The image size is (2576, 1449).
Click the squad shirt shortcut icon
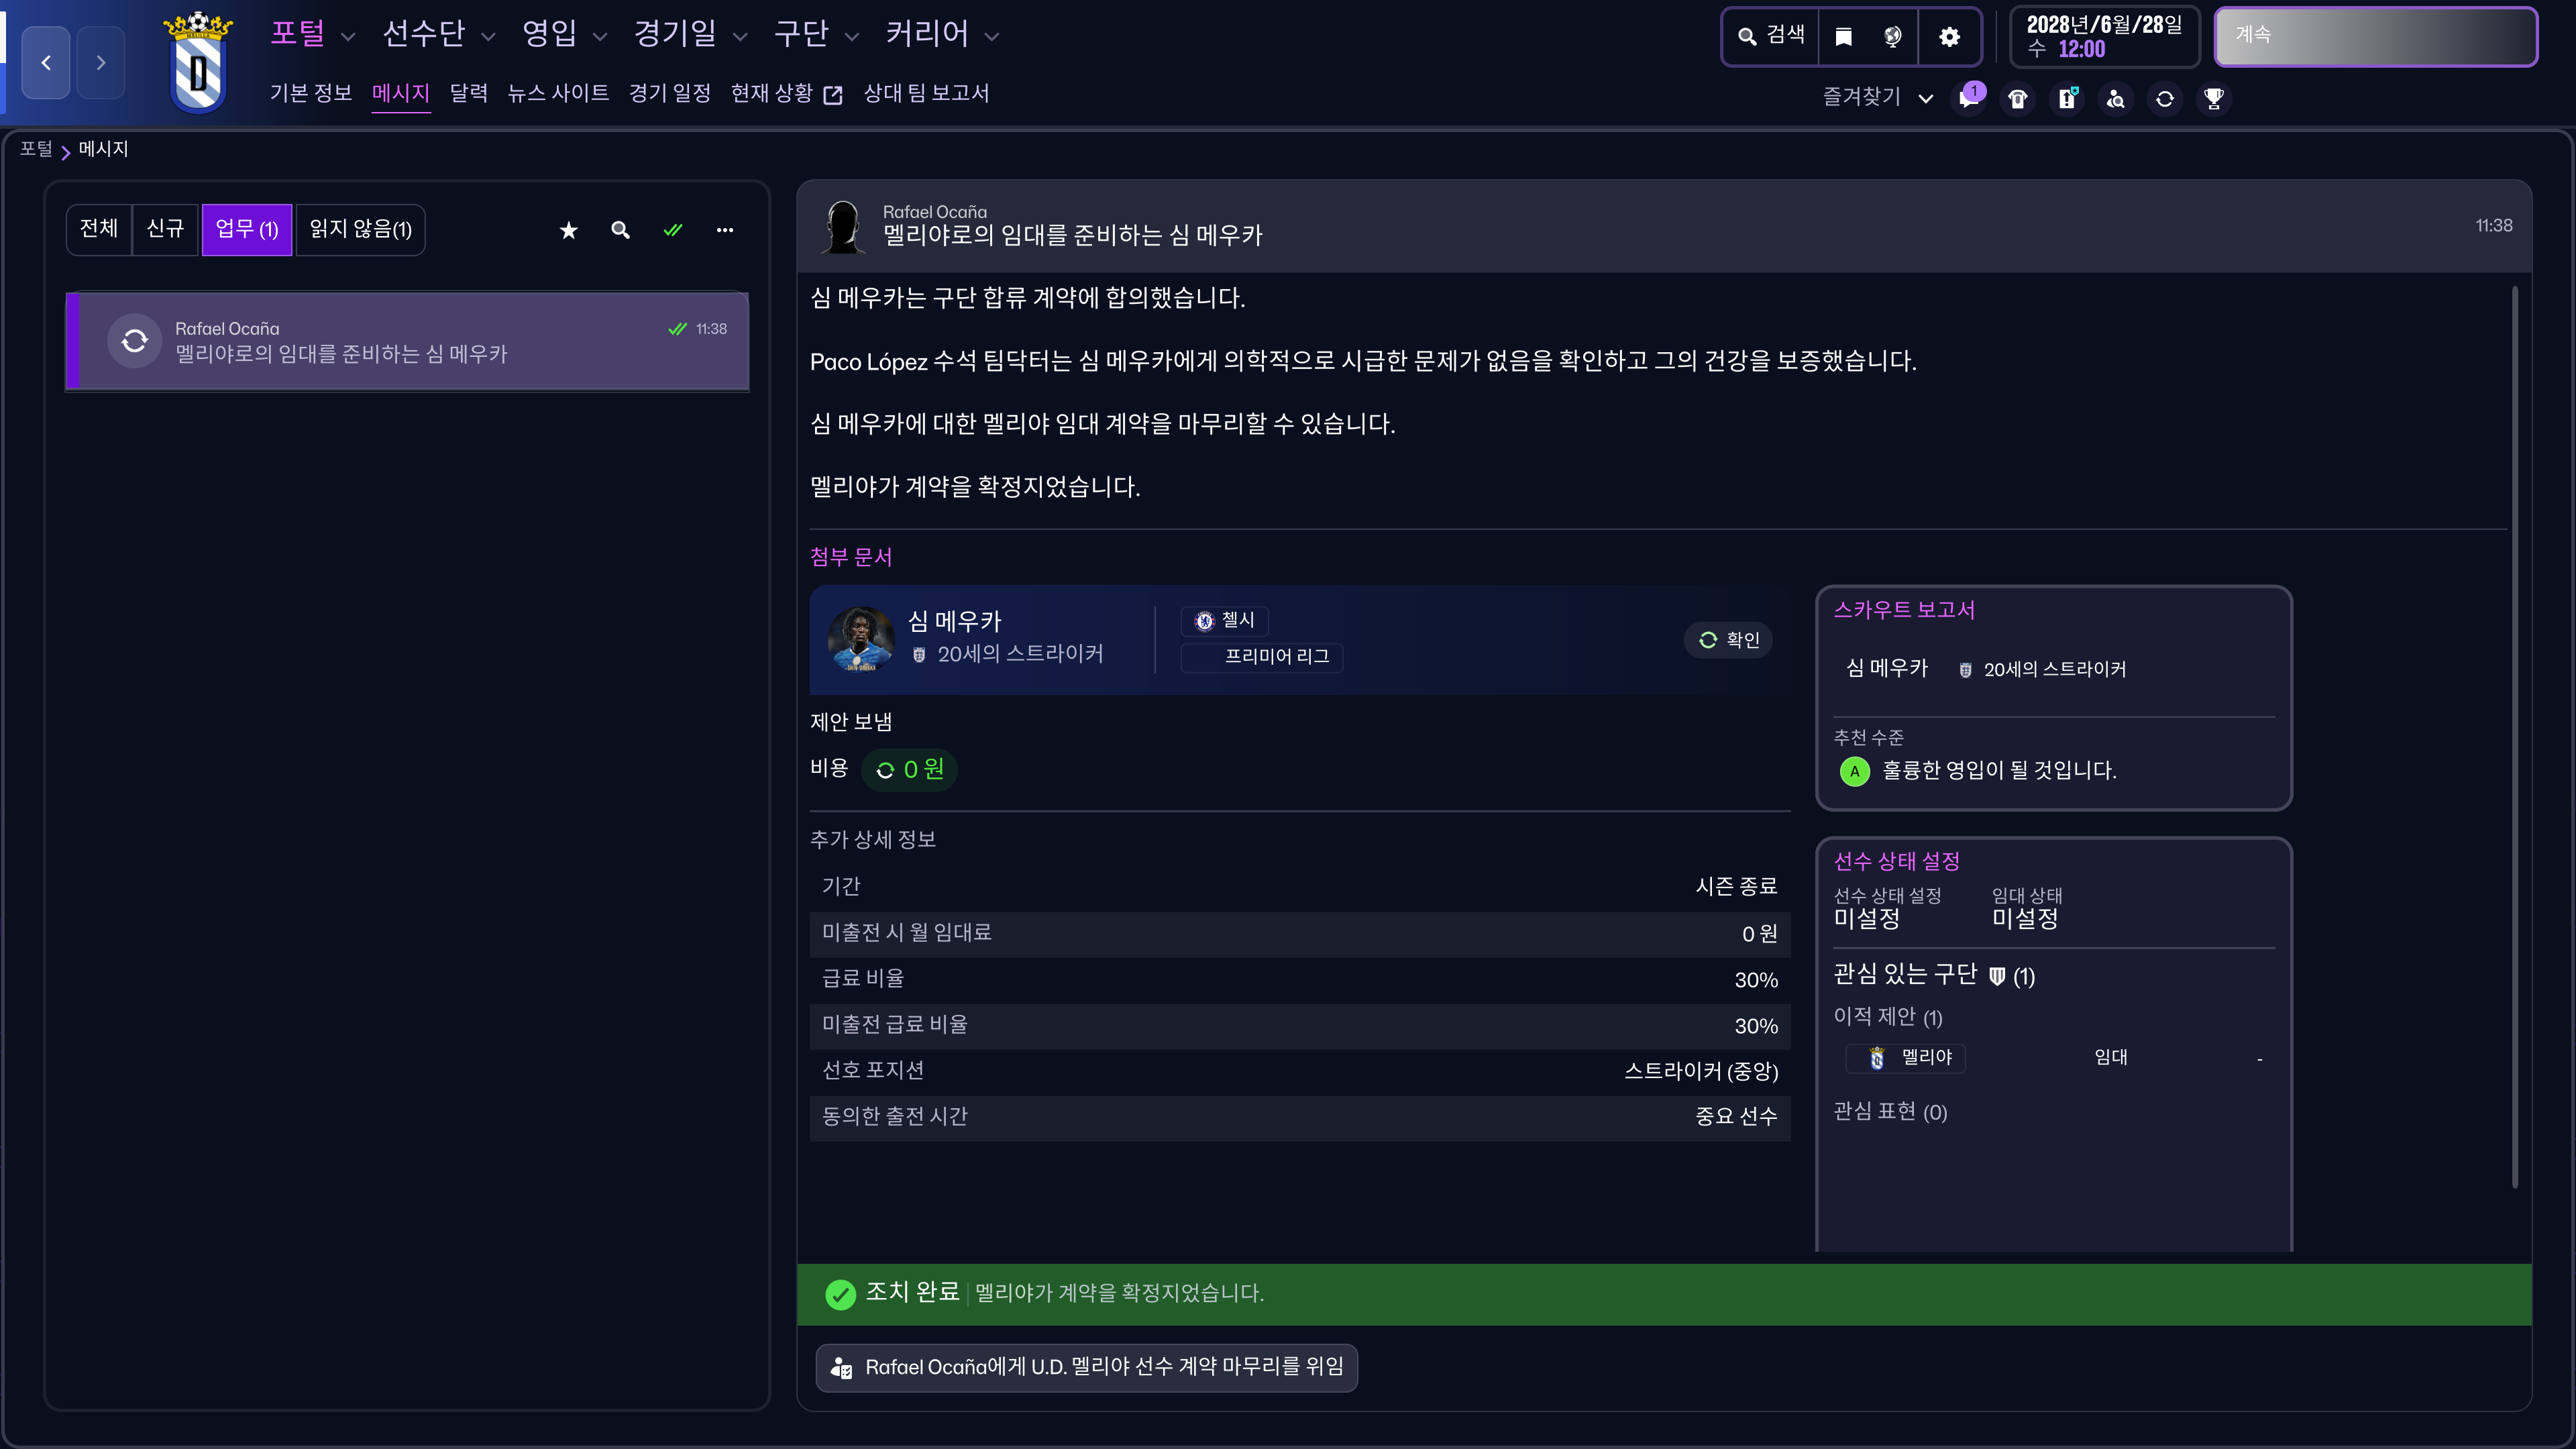(2018, 98)
